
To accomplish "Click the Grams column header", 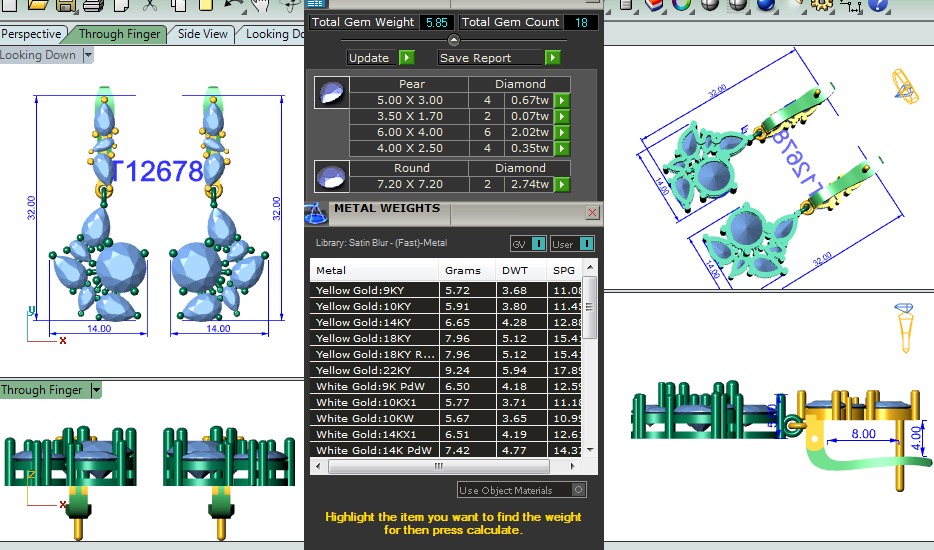I will pyautogui.click(x=467, y=271).
